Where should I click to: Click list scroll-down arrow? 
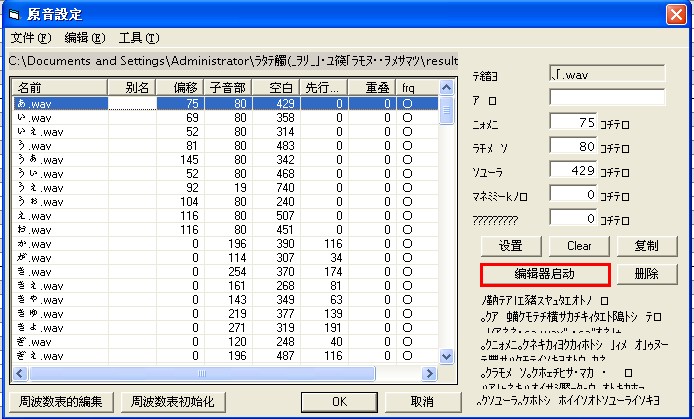(x=446, y=356)
